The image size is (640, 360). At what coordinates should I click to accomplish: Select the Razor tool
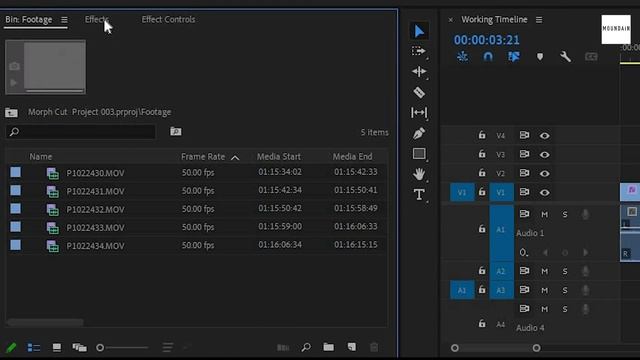(419, 93)
